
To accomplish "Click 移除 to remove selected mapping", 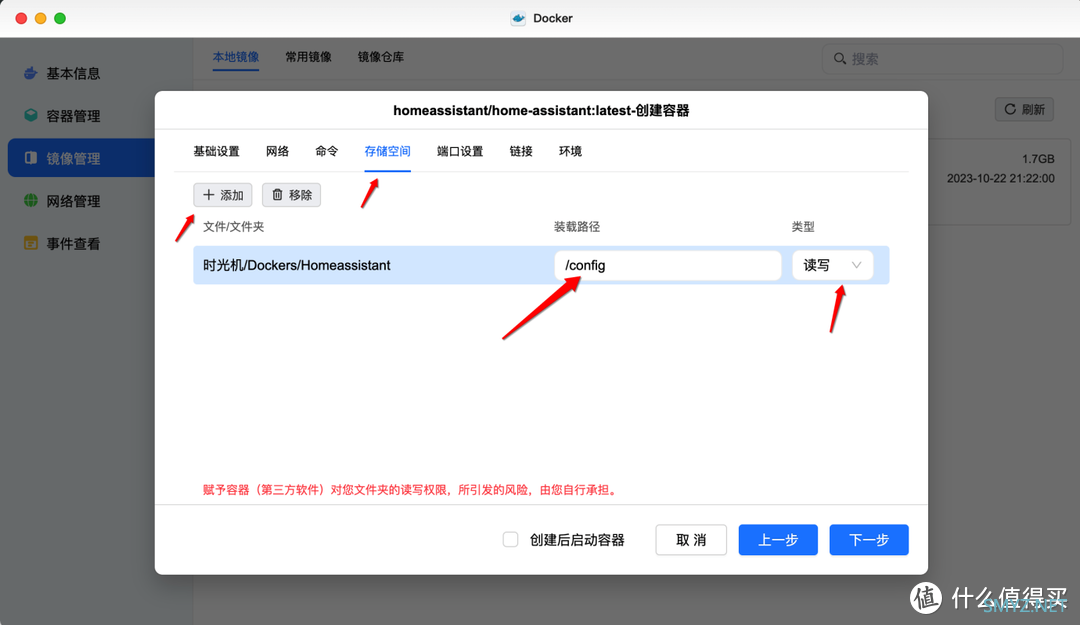I will click(291, 195).
